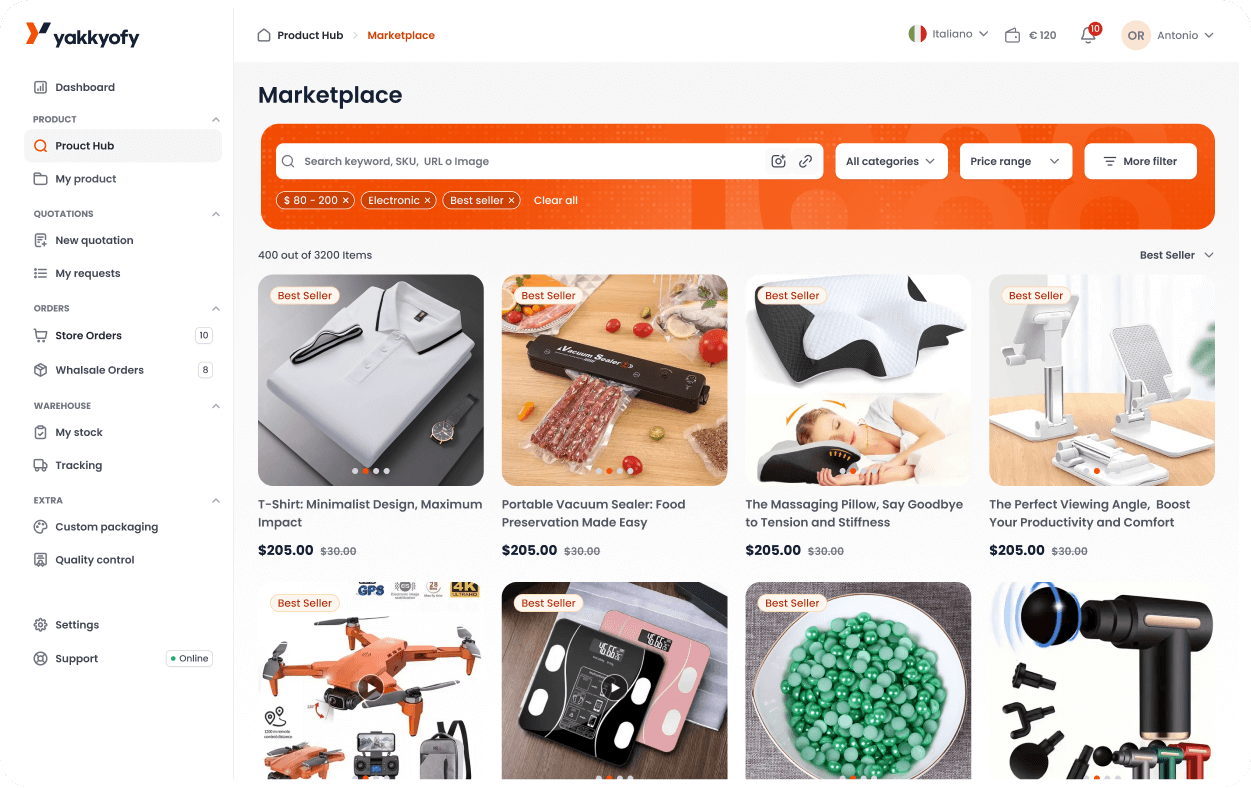
Task: Open the All categories dropdown
Action: 891,161
